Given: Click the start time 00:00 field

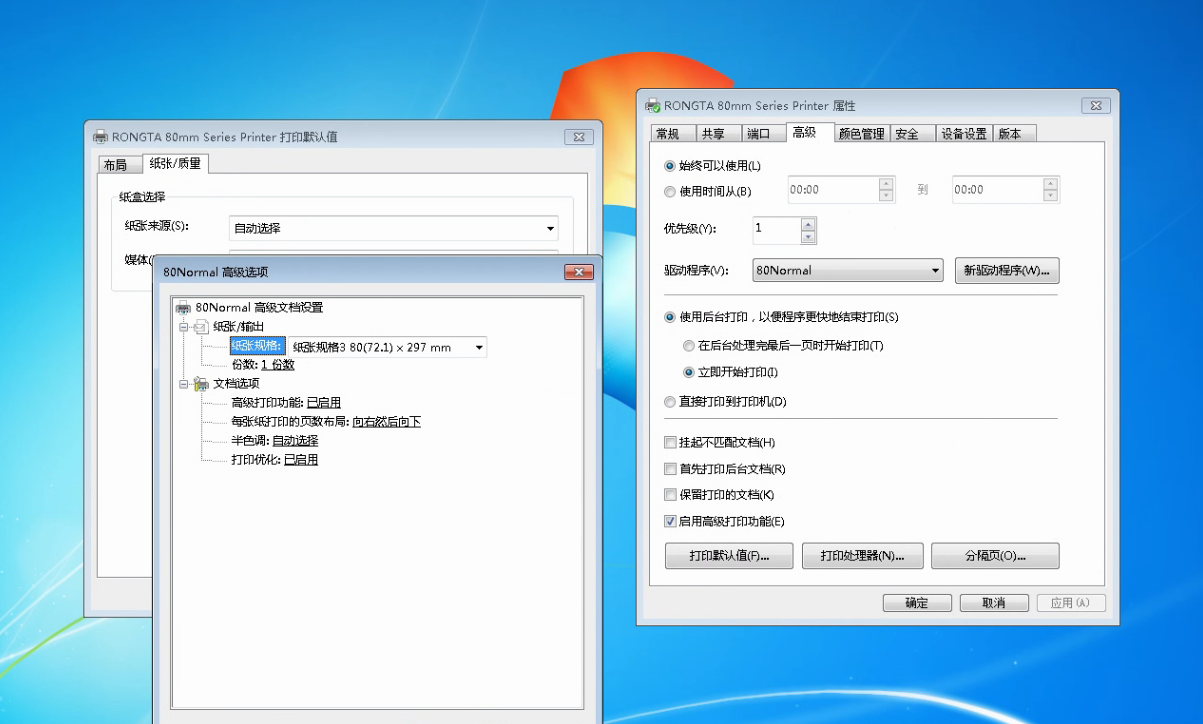Looking at the screenshot, I should (x=833, y=190).
